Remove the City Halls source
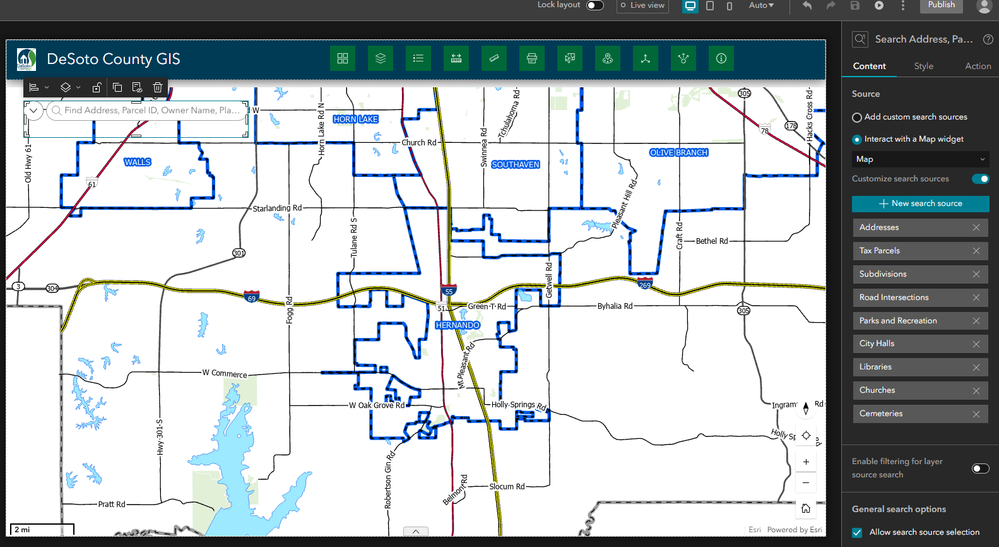This screenshot has width=999, height=547. [976, 344]
